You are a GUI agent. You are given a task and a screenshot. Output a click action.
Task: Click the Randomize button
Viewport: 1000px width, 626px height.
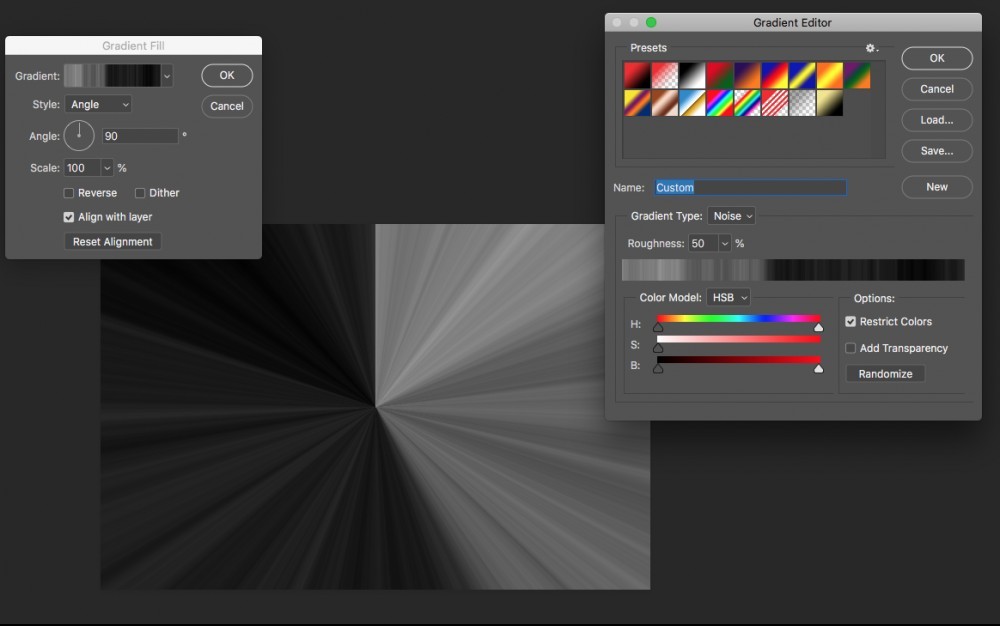point(885,374)
